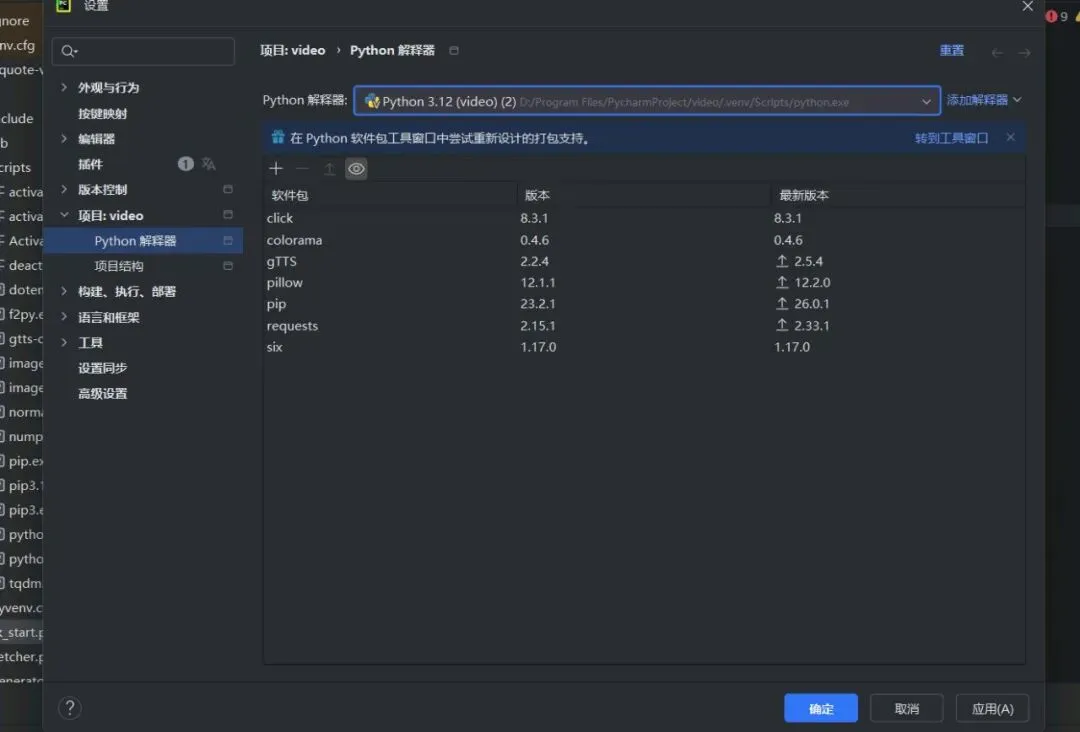Open the 添加解释器 dropdown

tap(984, 100)
